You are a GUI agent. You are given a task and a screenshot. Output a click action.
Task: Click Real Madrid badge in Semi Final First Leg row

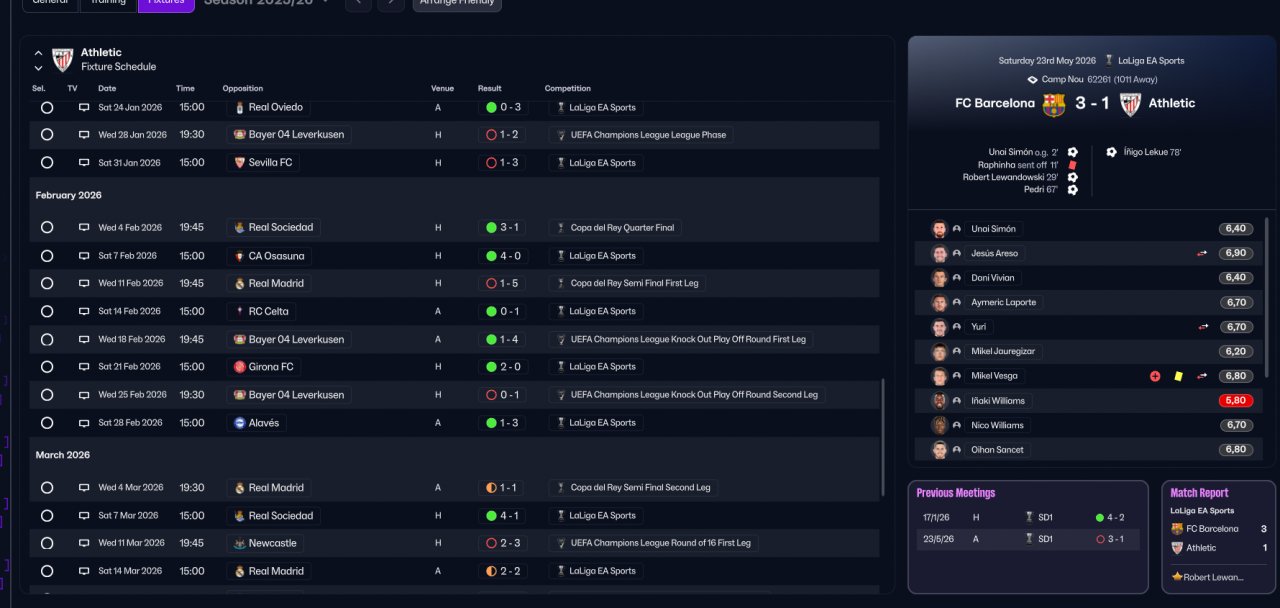239,283
